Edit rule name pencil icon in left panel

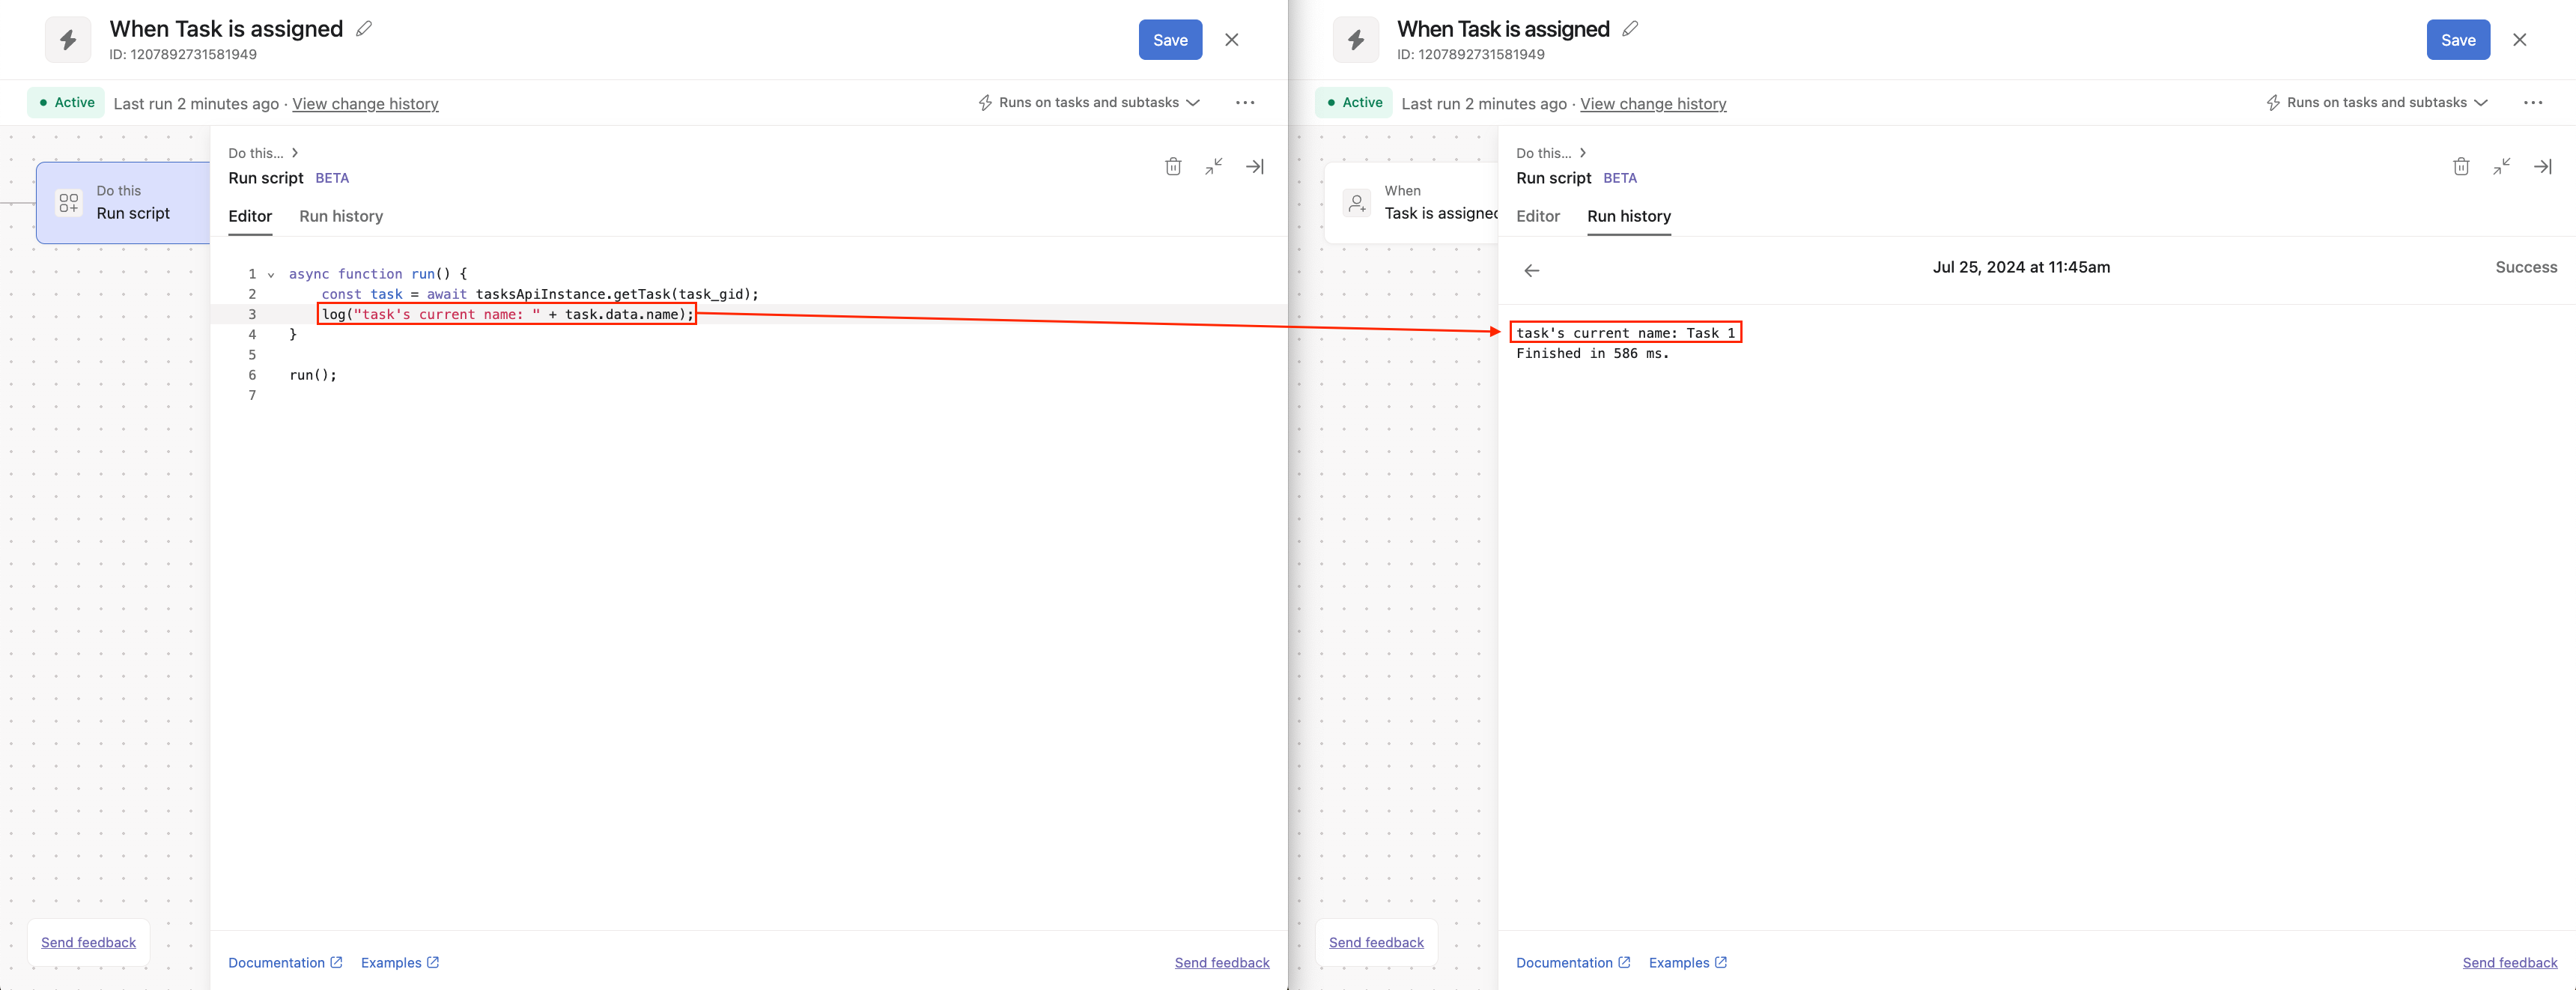[364, 29]
